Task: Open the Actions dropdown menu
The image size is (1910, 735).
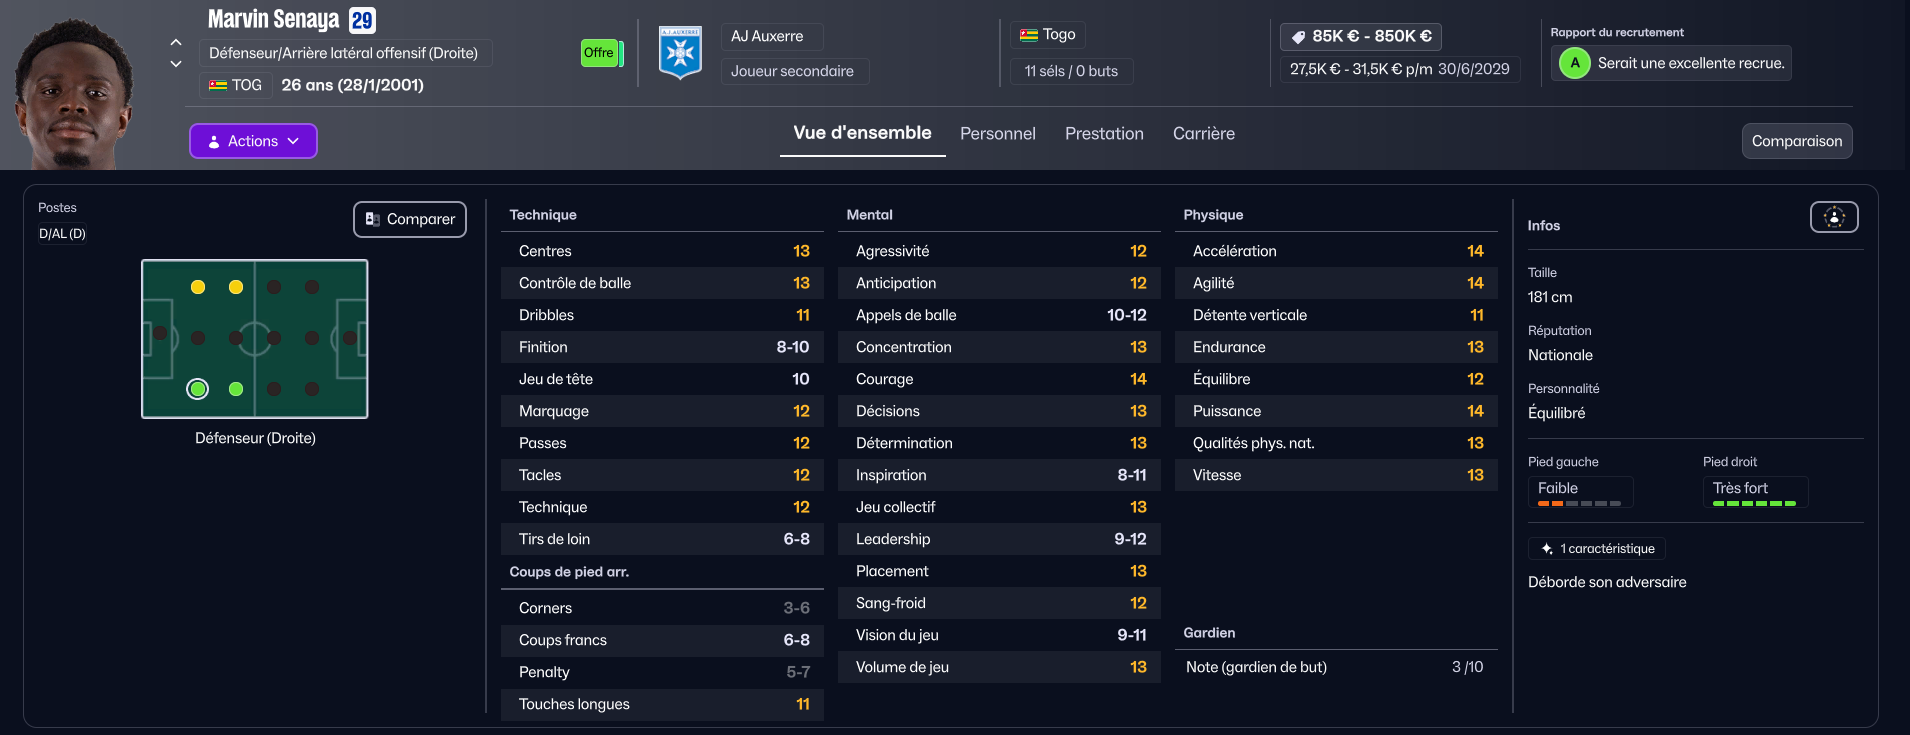Action: [x=253, y=141]
